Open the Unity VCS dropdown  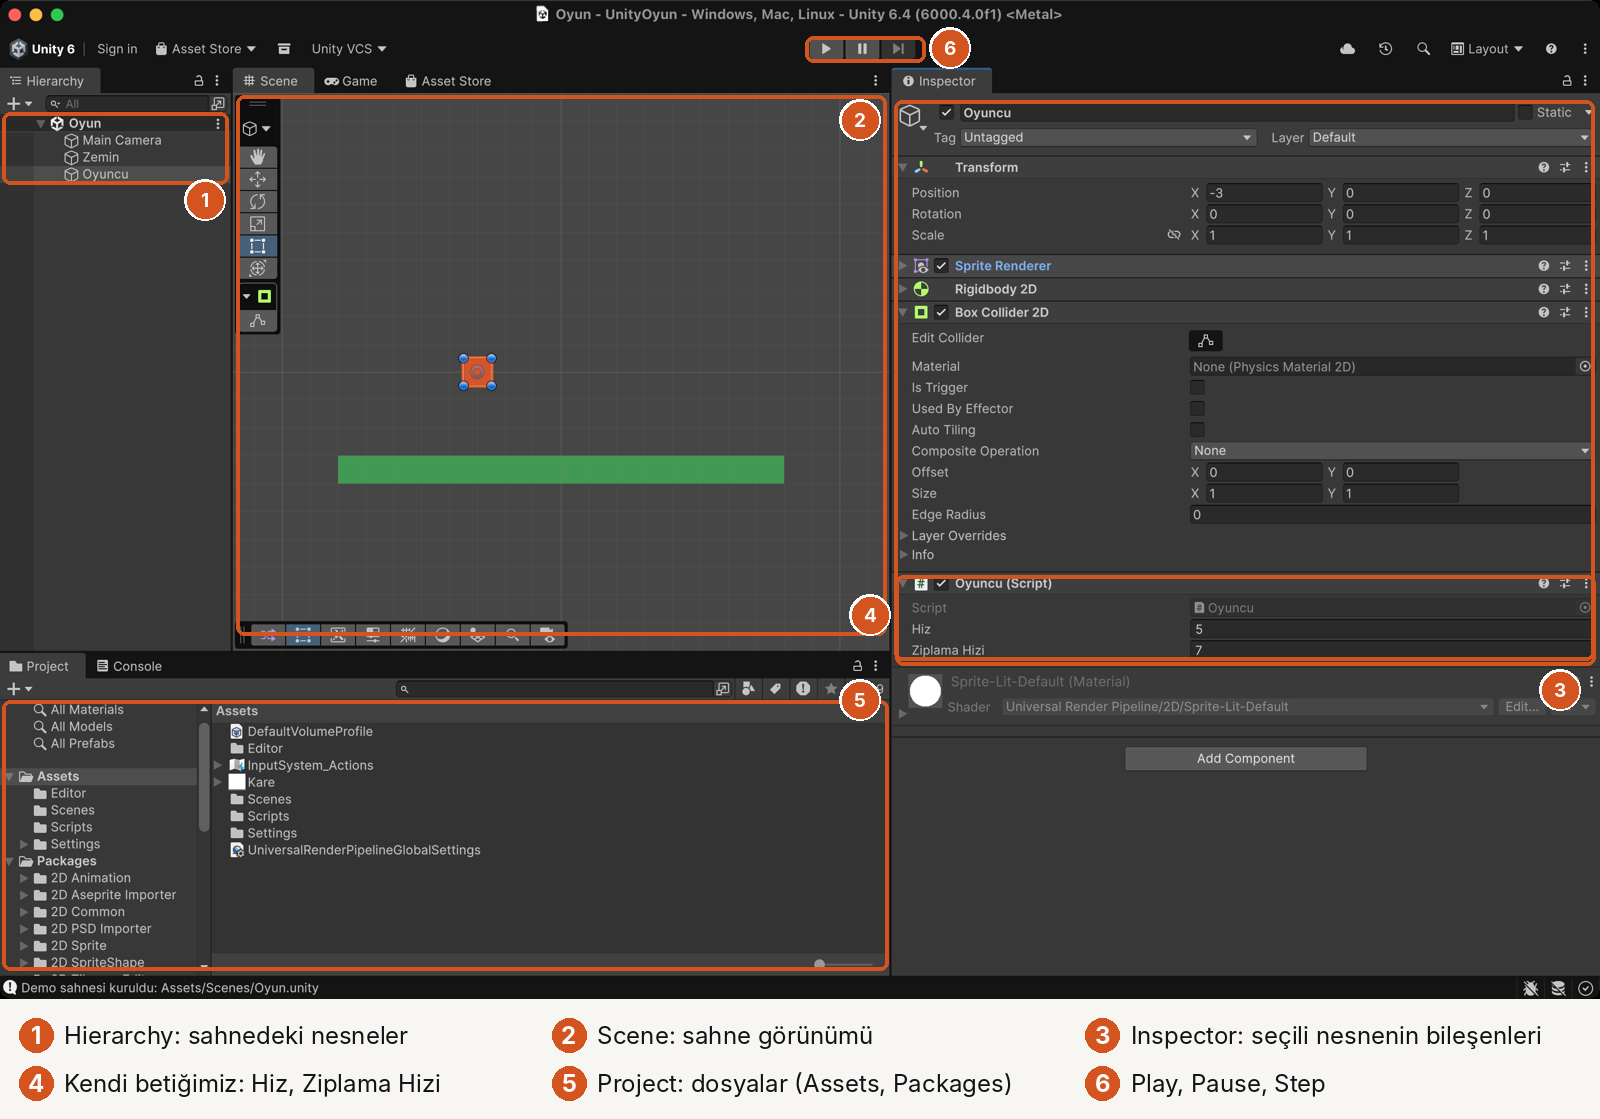tap(348, 49)
